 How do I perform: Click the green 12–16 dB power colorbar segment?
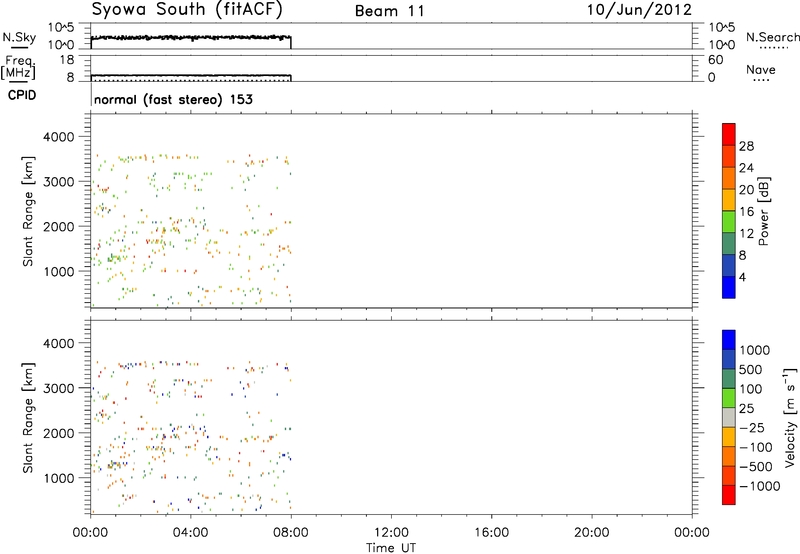729,222
